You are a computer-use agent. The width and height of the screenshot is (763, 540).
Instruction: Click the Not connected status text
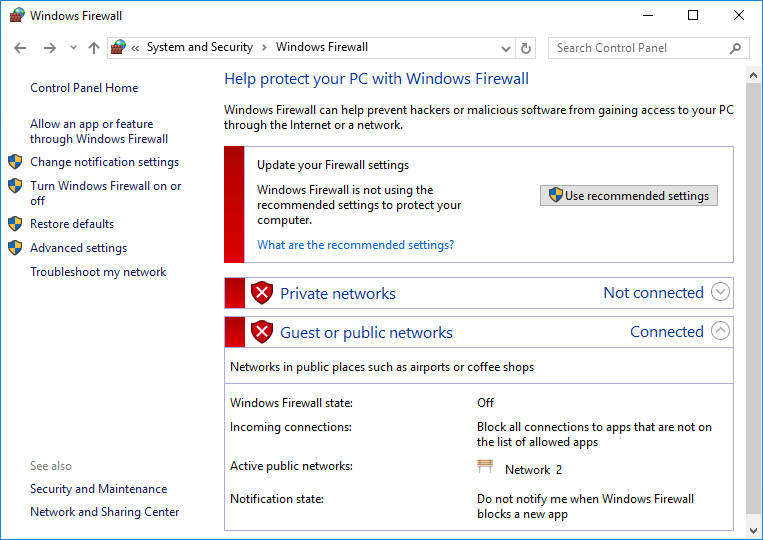pos(654,292)
